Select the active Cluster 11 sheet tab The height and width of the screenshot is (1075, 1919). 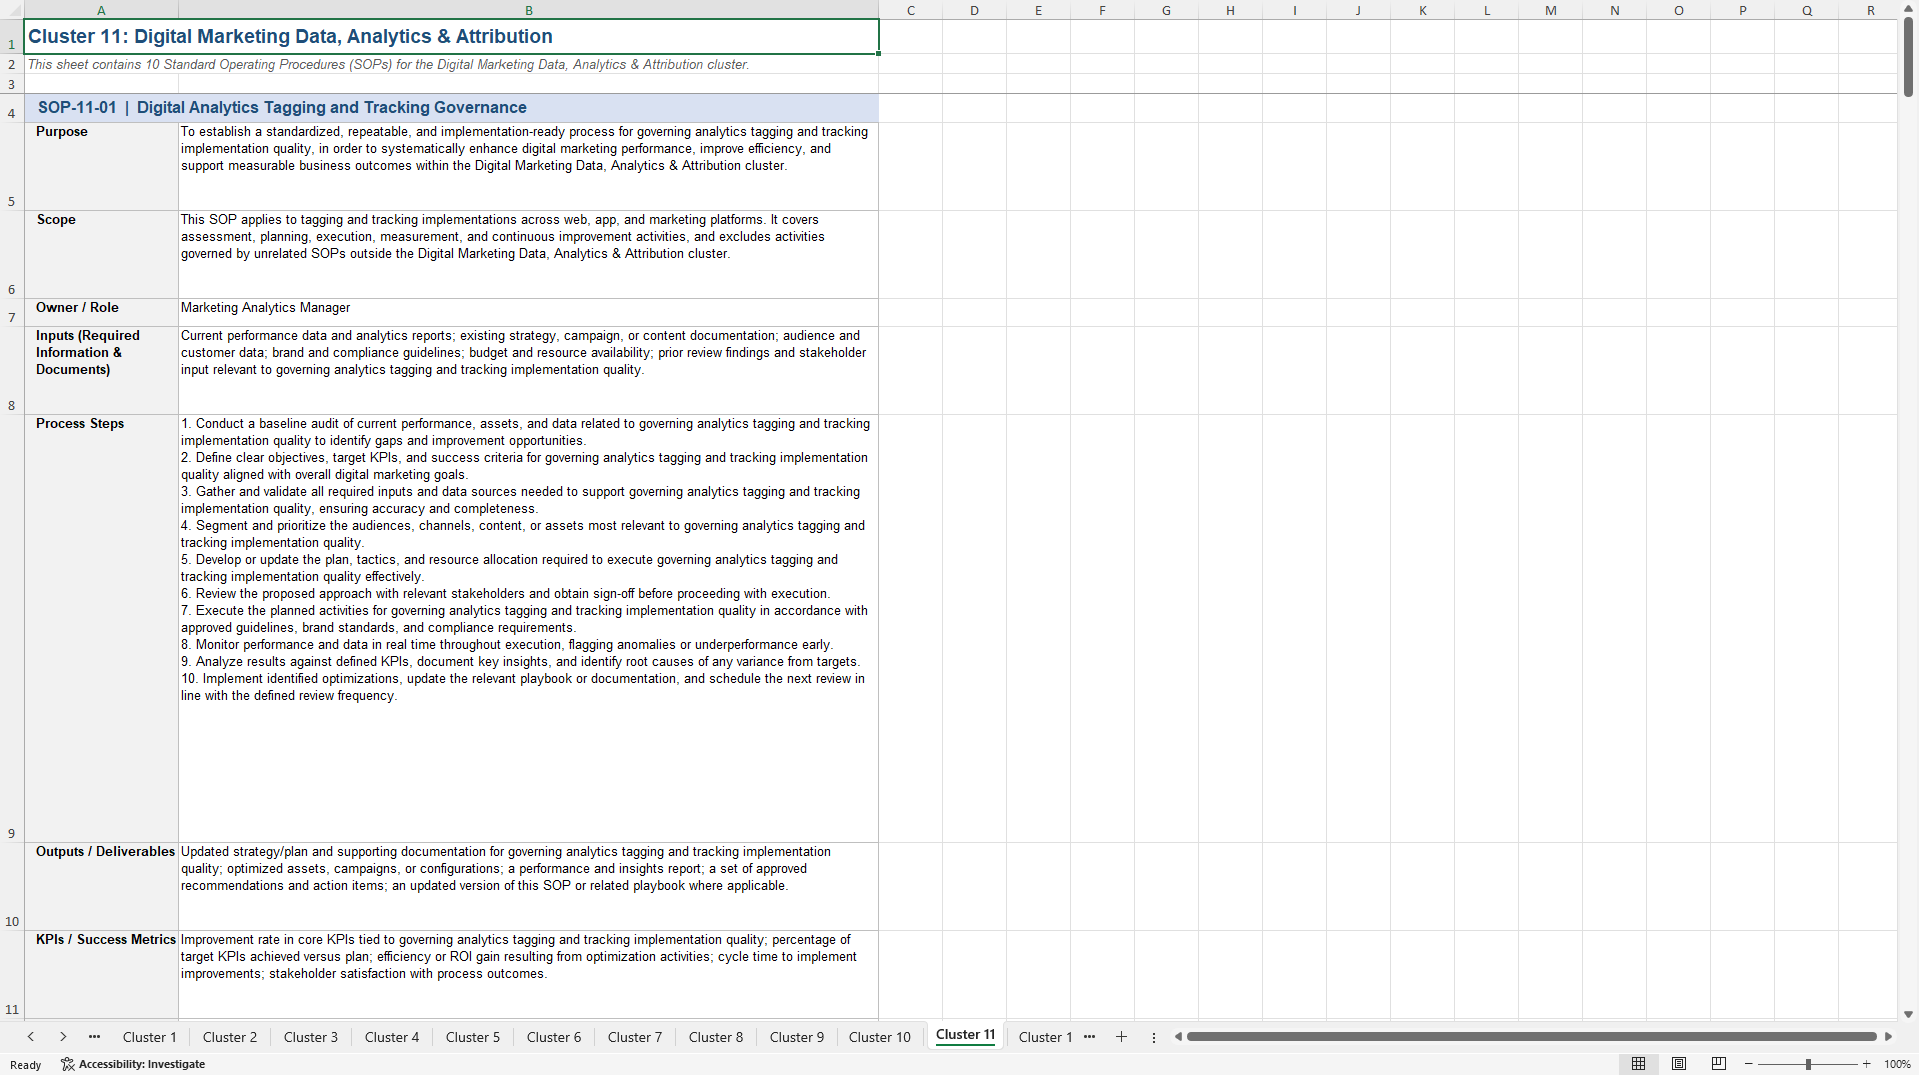pyautogui.click(x=966, y=1035)
